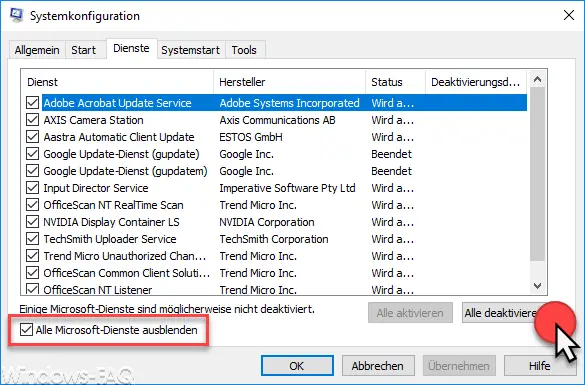Uncheck Trend Micro Unauthorized Change checkbox
Viewport: 585px width, 385px height.
[32, 256]
